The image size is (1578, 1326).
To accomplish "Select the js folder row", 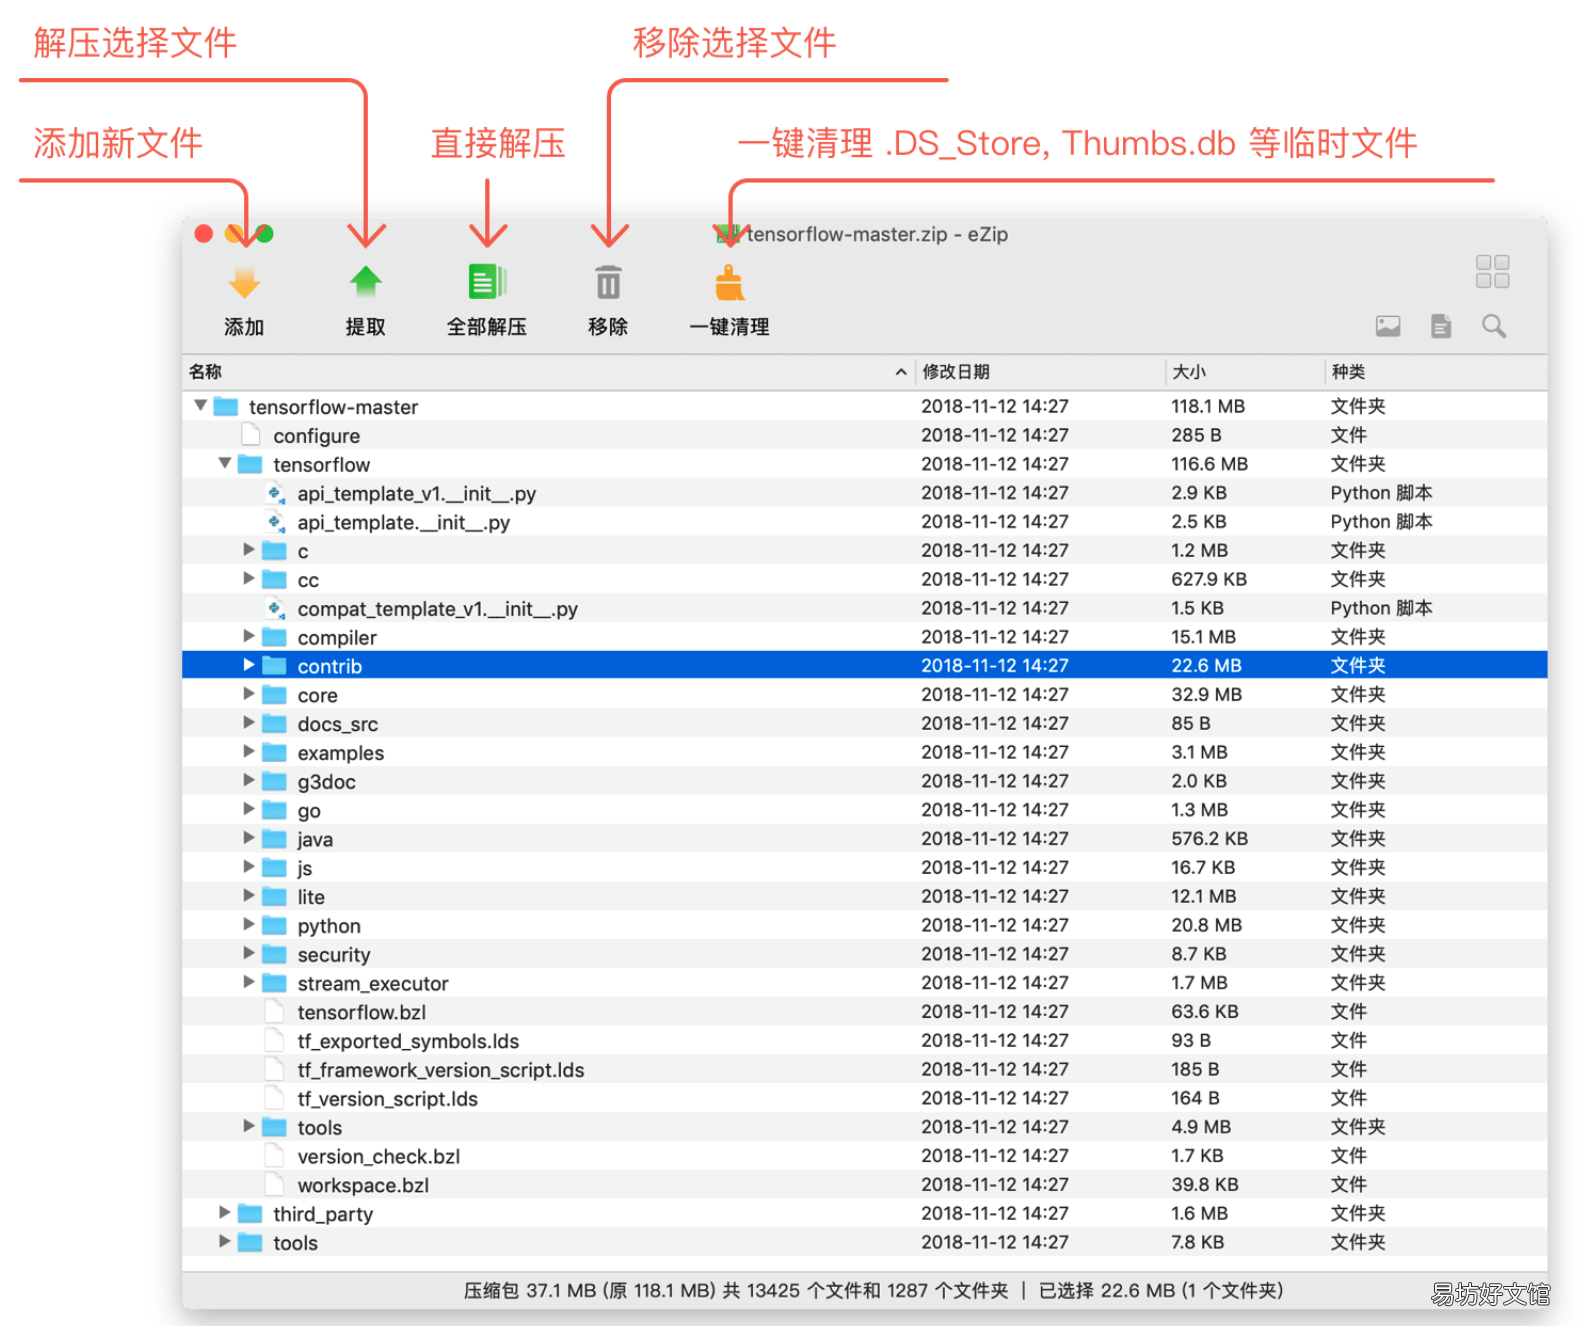I will click(865, 868).
